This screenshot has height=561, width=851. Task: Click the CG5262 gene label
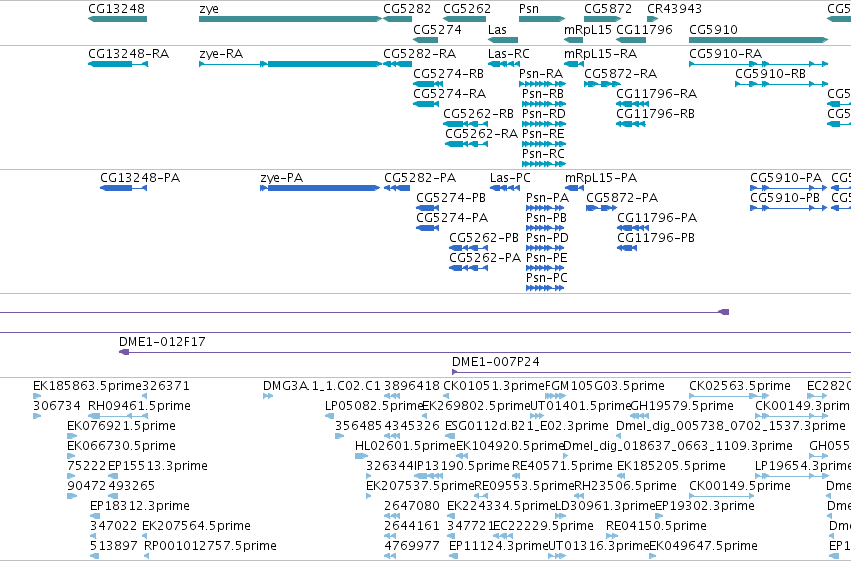click(467, 9)
